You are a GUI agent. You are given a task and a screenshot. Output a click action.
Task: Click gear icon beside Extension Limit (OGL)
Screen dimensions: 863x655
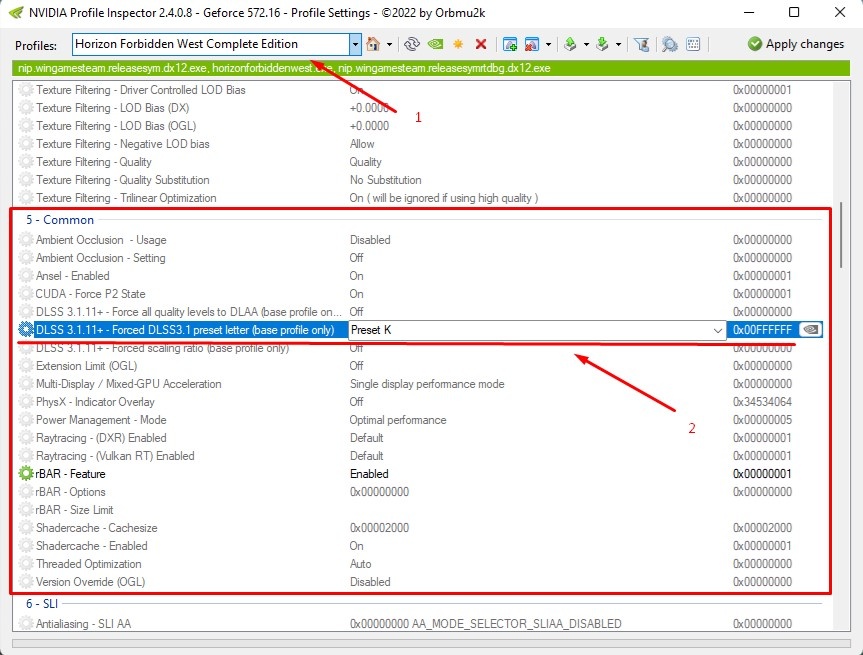(25, 366)
